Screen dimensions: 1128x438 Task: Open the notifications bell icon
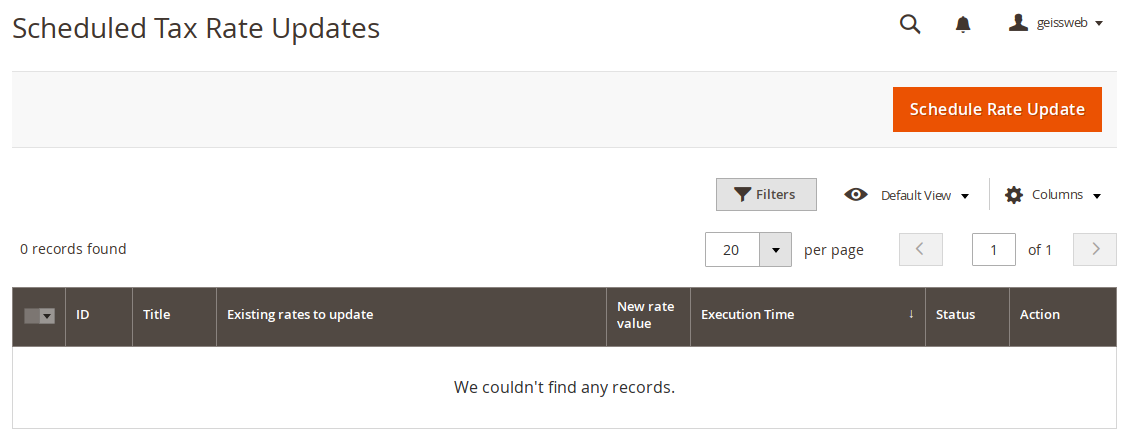pyautogui.click(x=963, y=24)
